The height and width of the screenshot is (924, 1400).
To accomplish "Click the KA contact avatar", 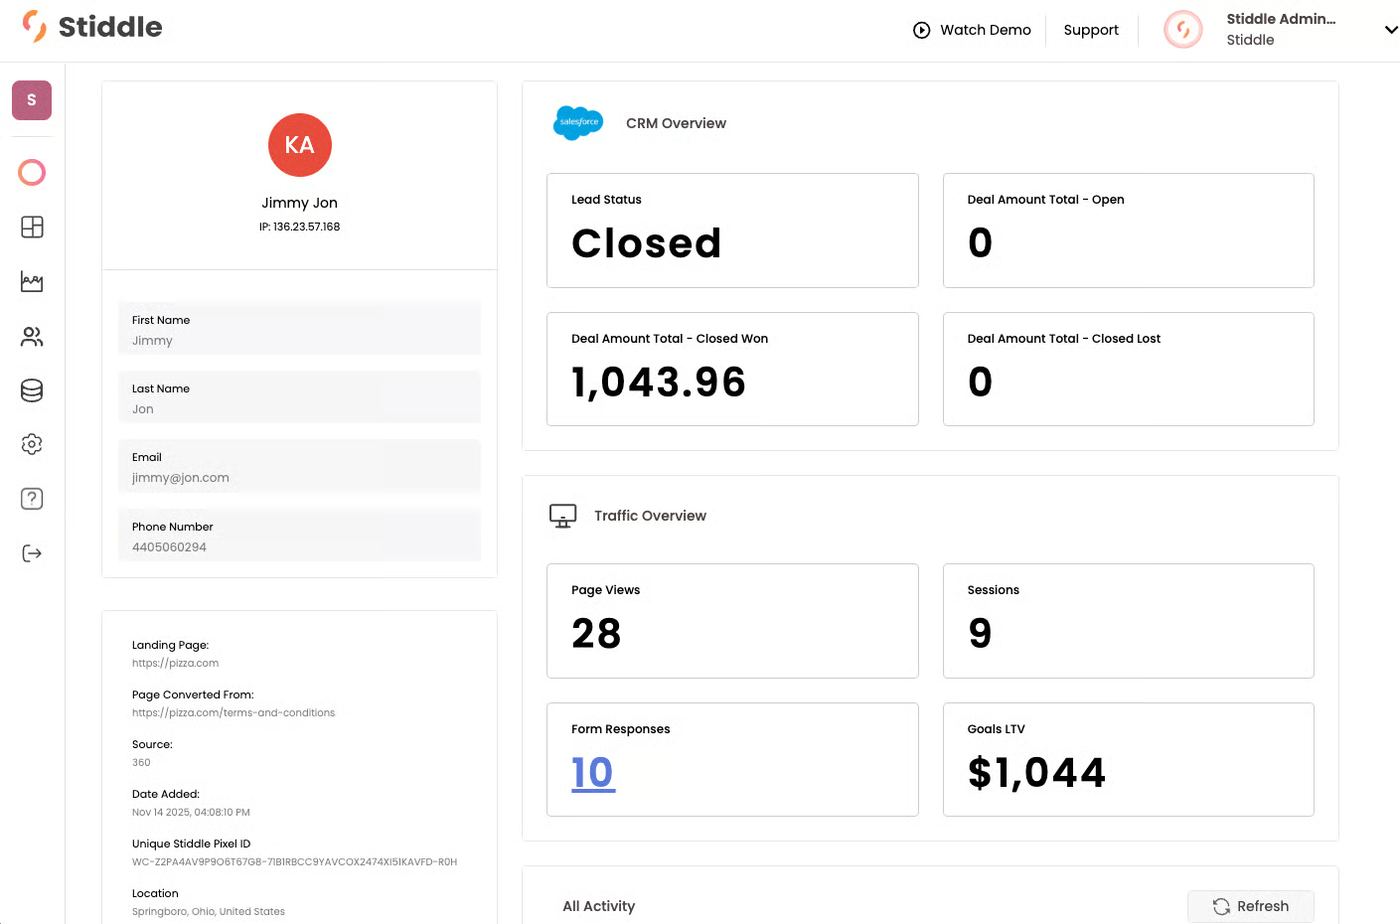I will tap(300, 145).
